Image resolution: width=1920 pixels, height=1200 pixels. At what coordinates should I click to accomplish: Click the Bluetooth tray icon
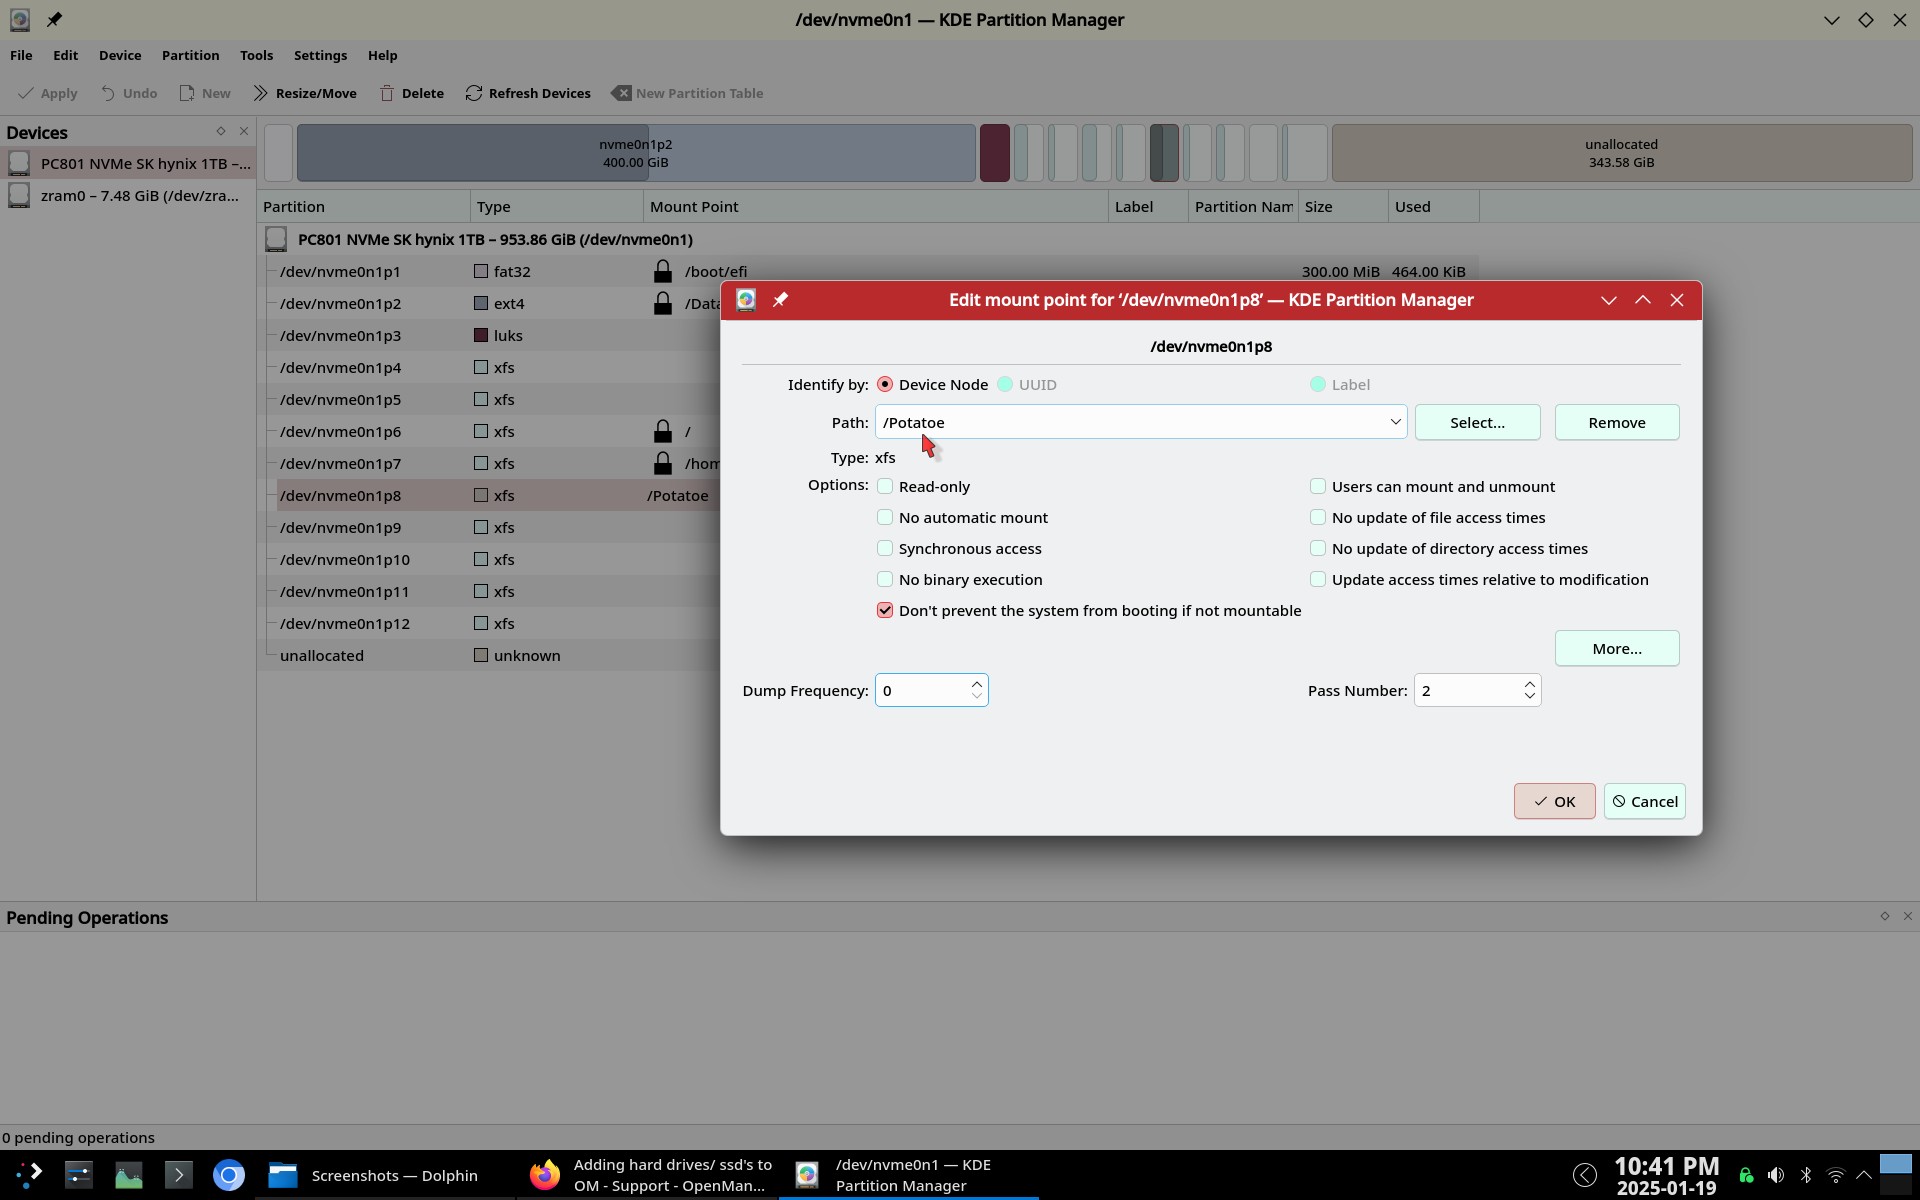tap(1806, 1175)
